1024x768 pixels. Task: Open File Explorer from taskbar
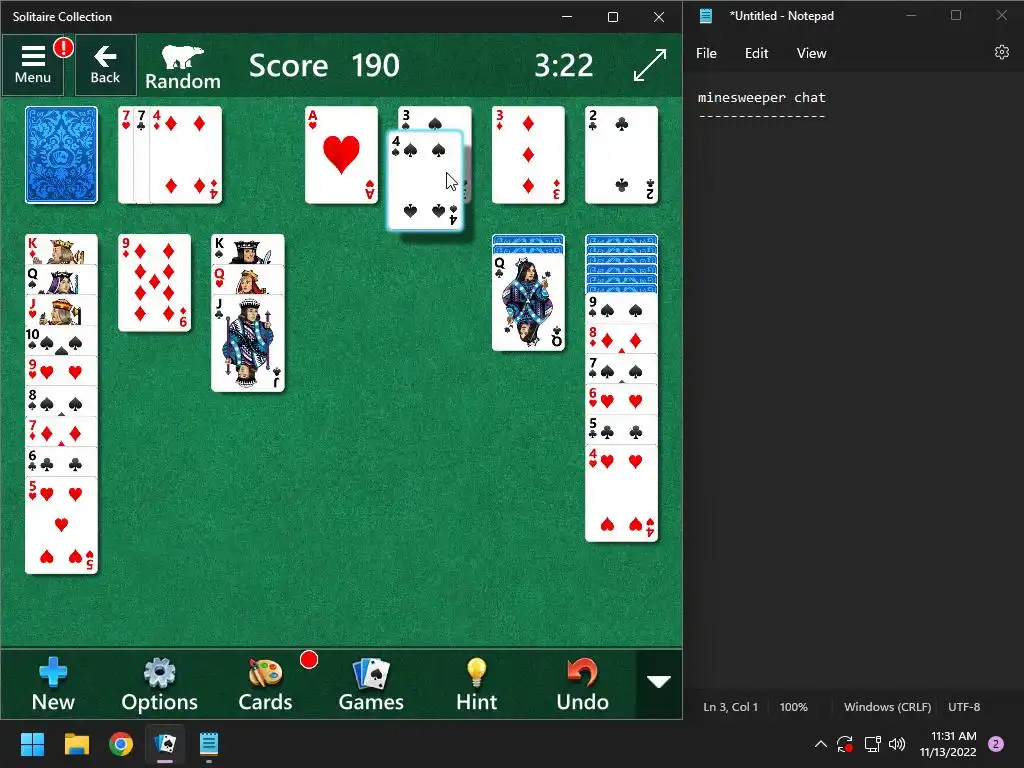point(76,744)
